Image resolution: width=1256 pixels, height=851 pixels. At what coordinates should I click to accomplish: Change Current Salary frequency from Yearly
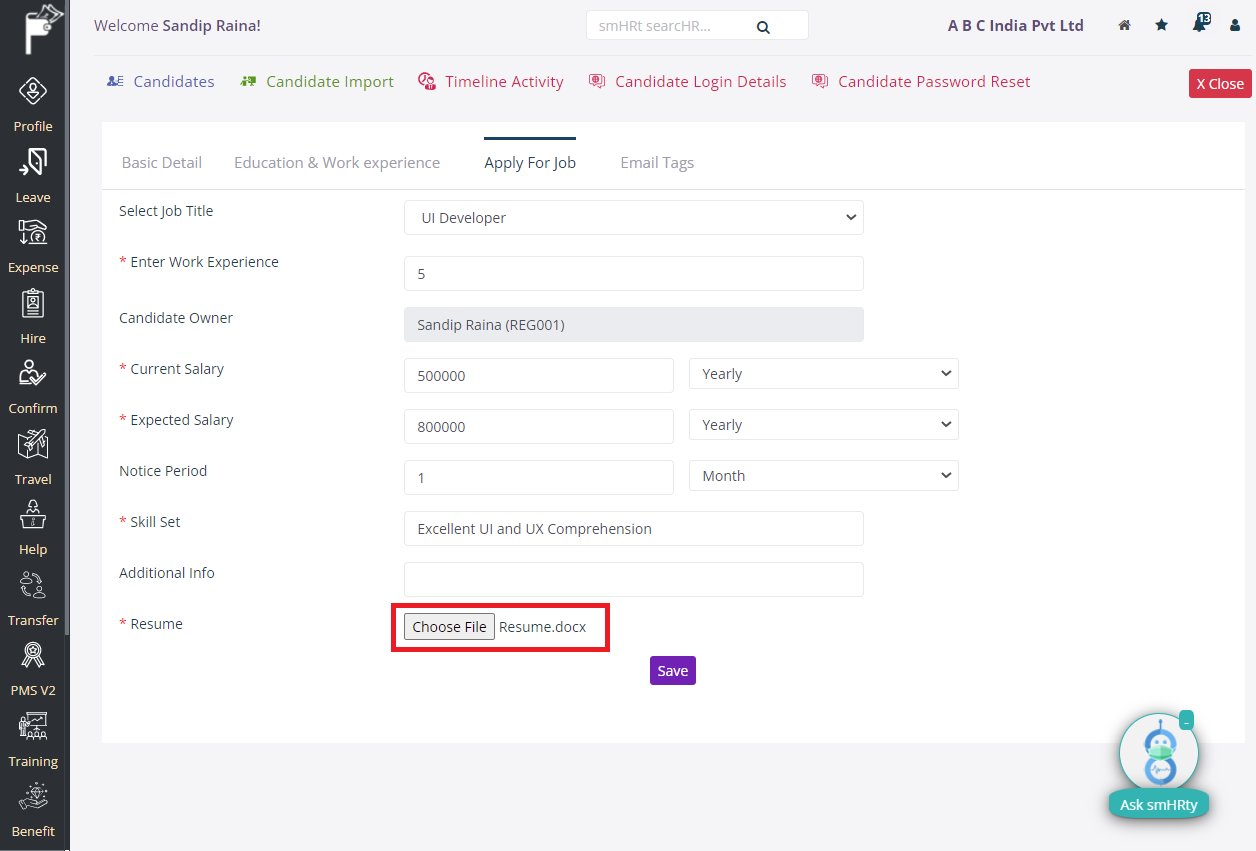click(822, 373)
